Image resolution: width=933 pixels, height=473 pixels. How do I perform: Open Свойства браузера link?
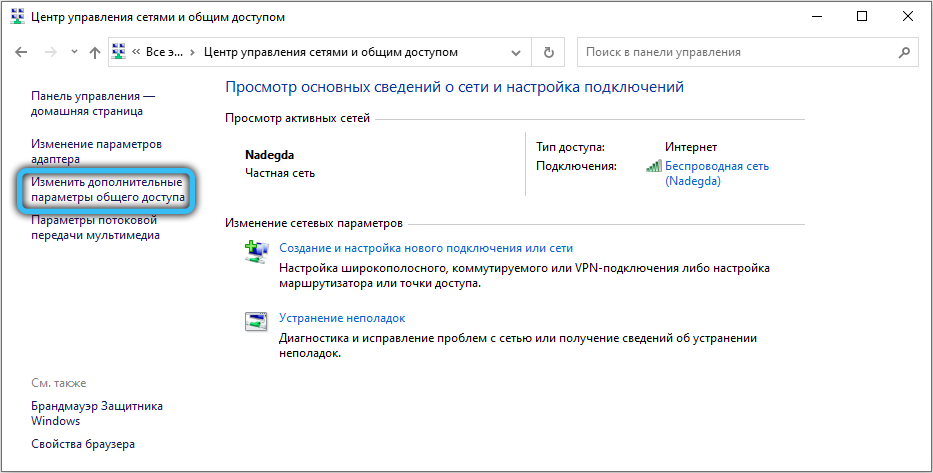(83, 443)
